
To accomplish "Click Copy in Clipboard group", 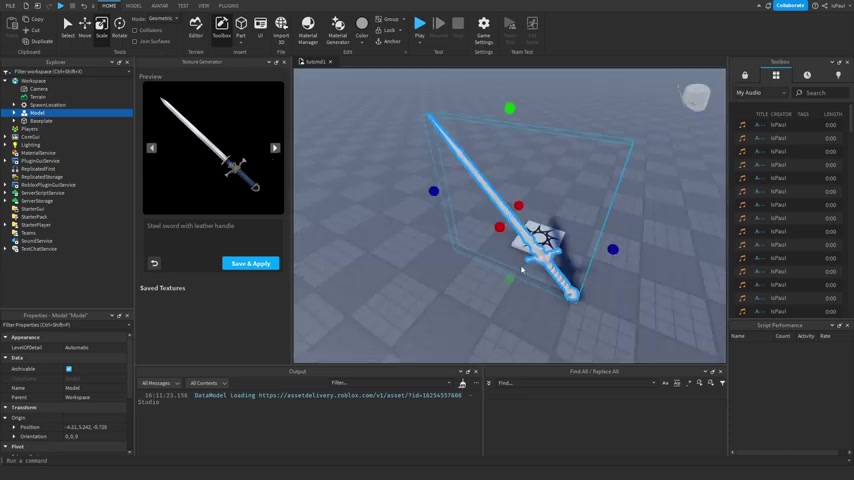I will tap(33, 19).
